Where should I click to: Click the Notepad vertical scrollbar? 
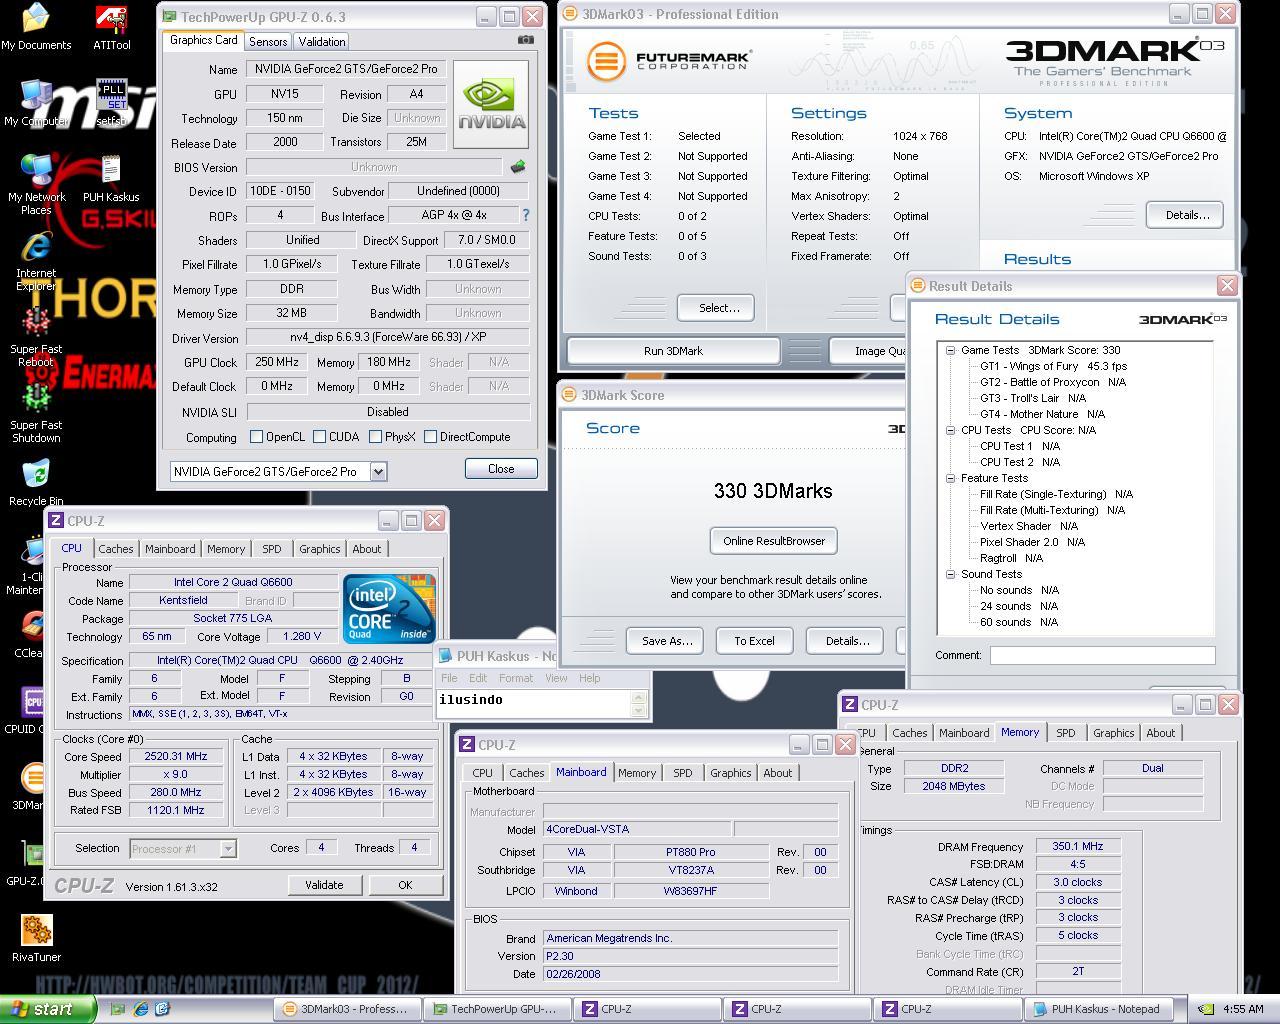click(x=640, y=703)
